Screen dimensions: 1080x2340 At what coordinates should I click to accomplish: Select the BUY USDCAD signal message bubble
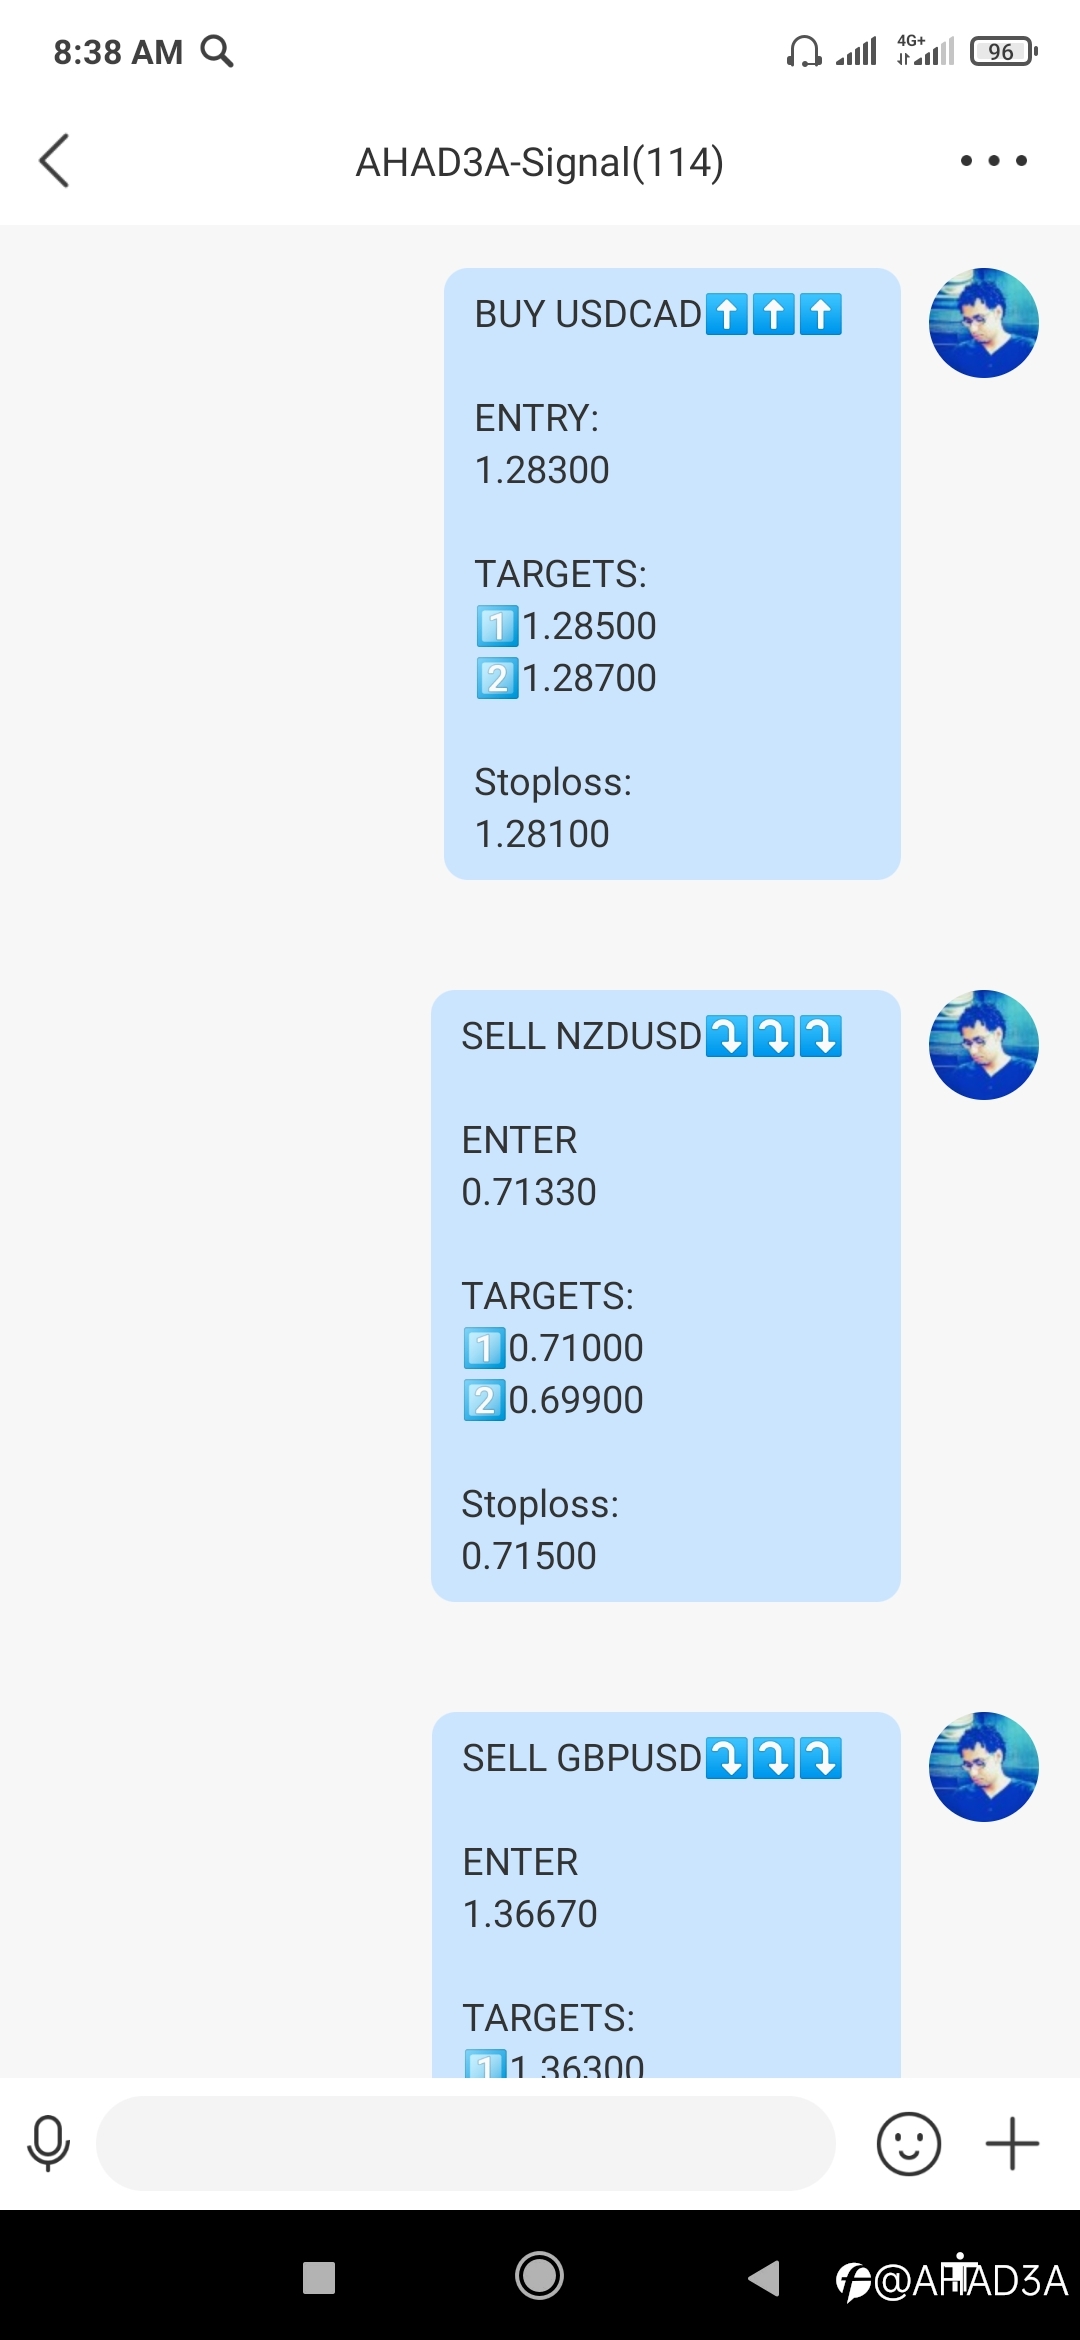(672, 574)
